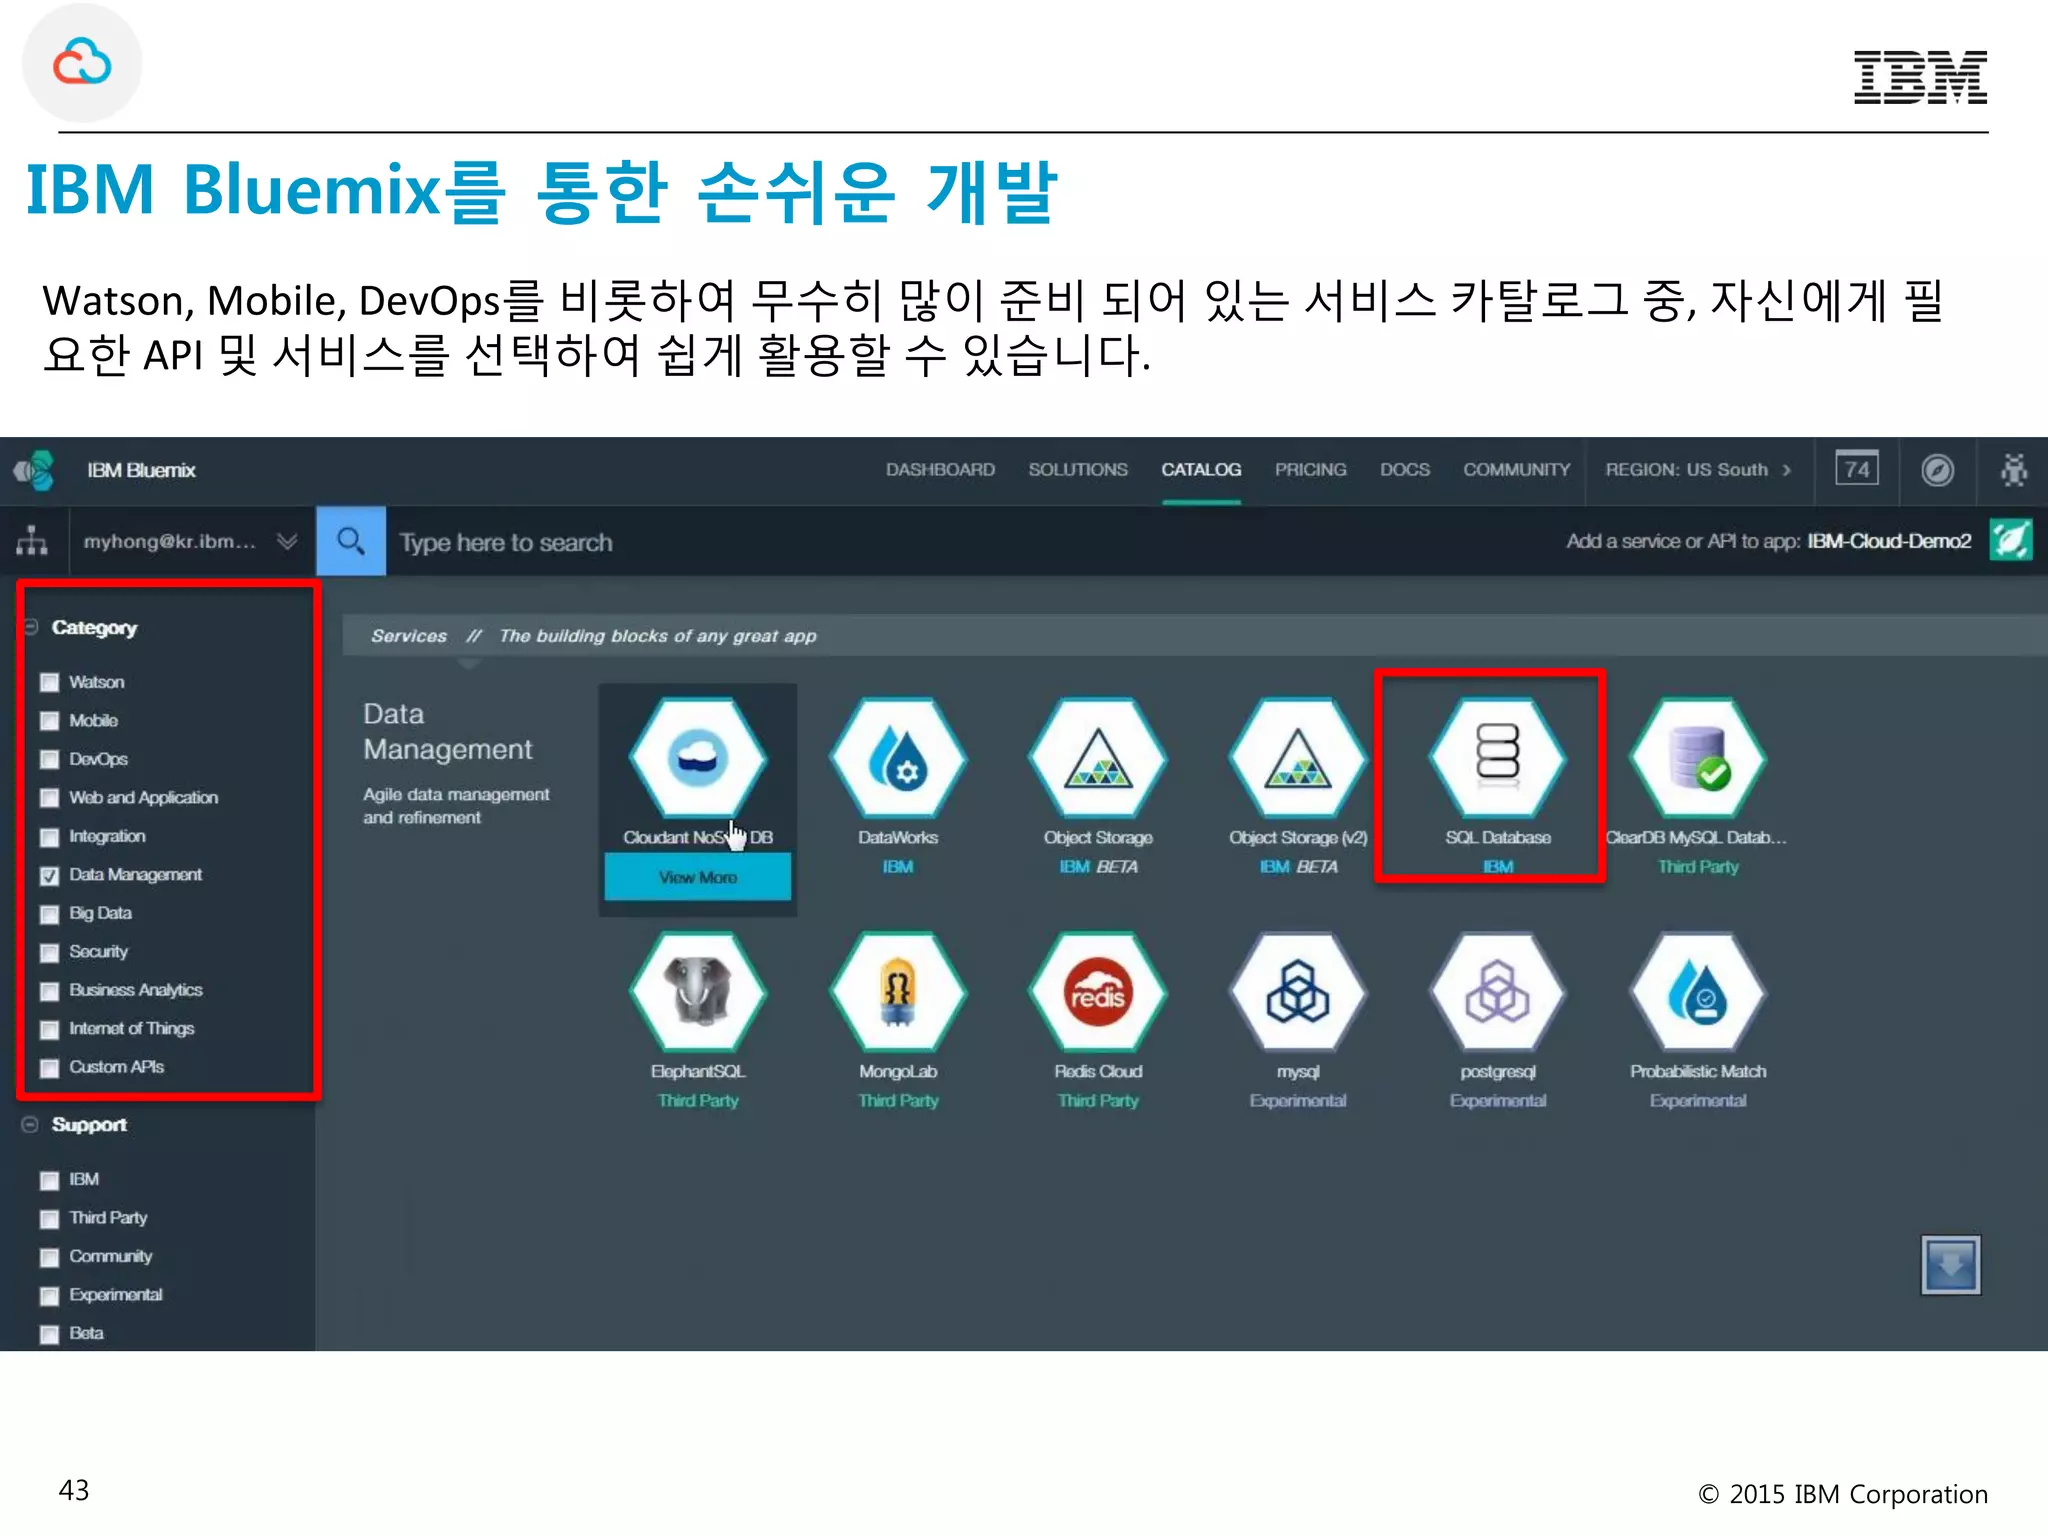The height and width of the screenshot is (1536, 2048).
Task: Choose the Object Storage (v2) service icon
Action: click(x=1298, y=757)
